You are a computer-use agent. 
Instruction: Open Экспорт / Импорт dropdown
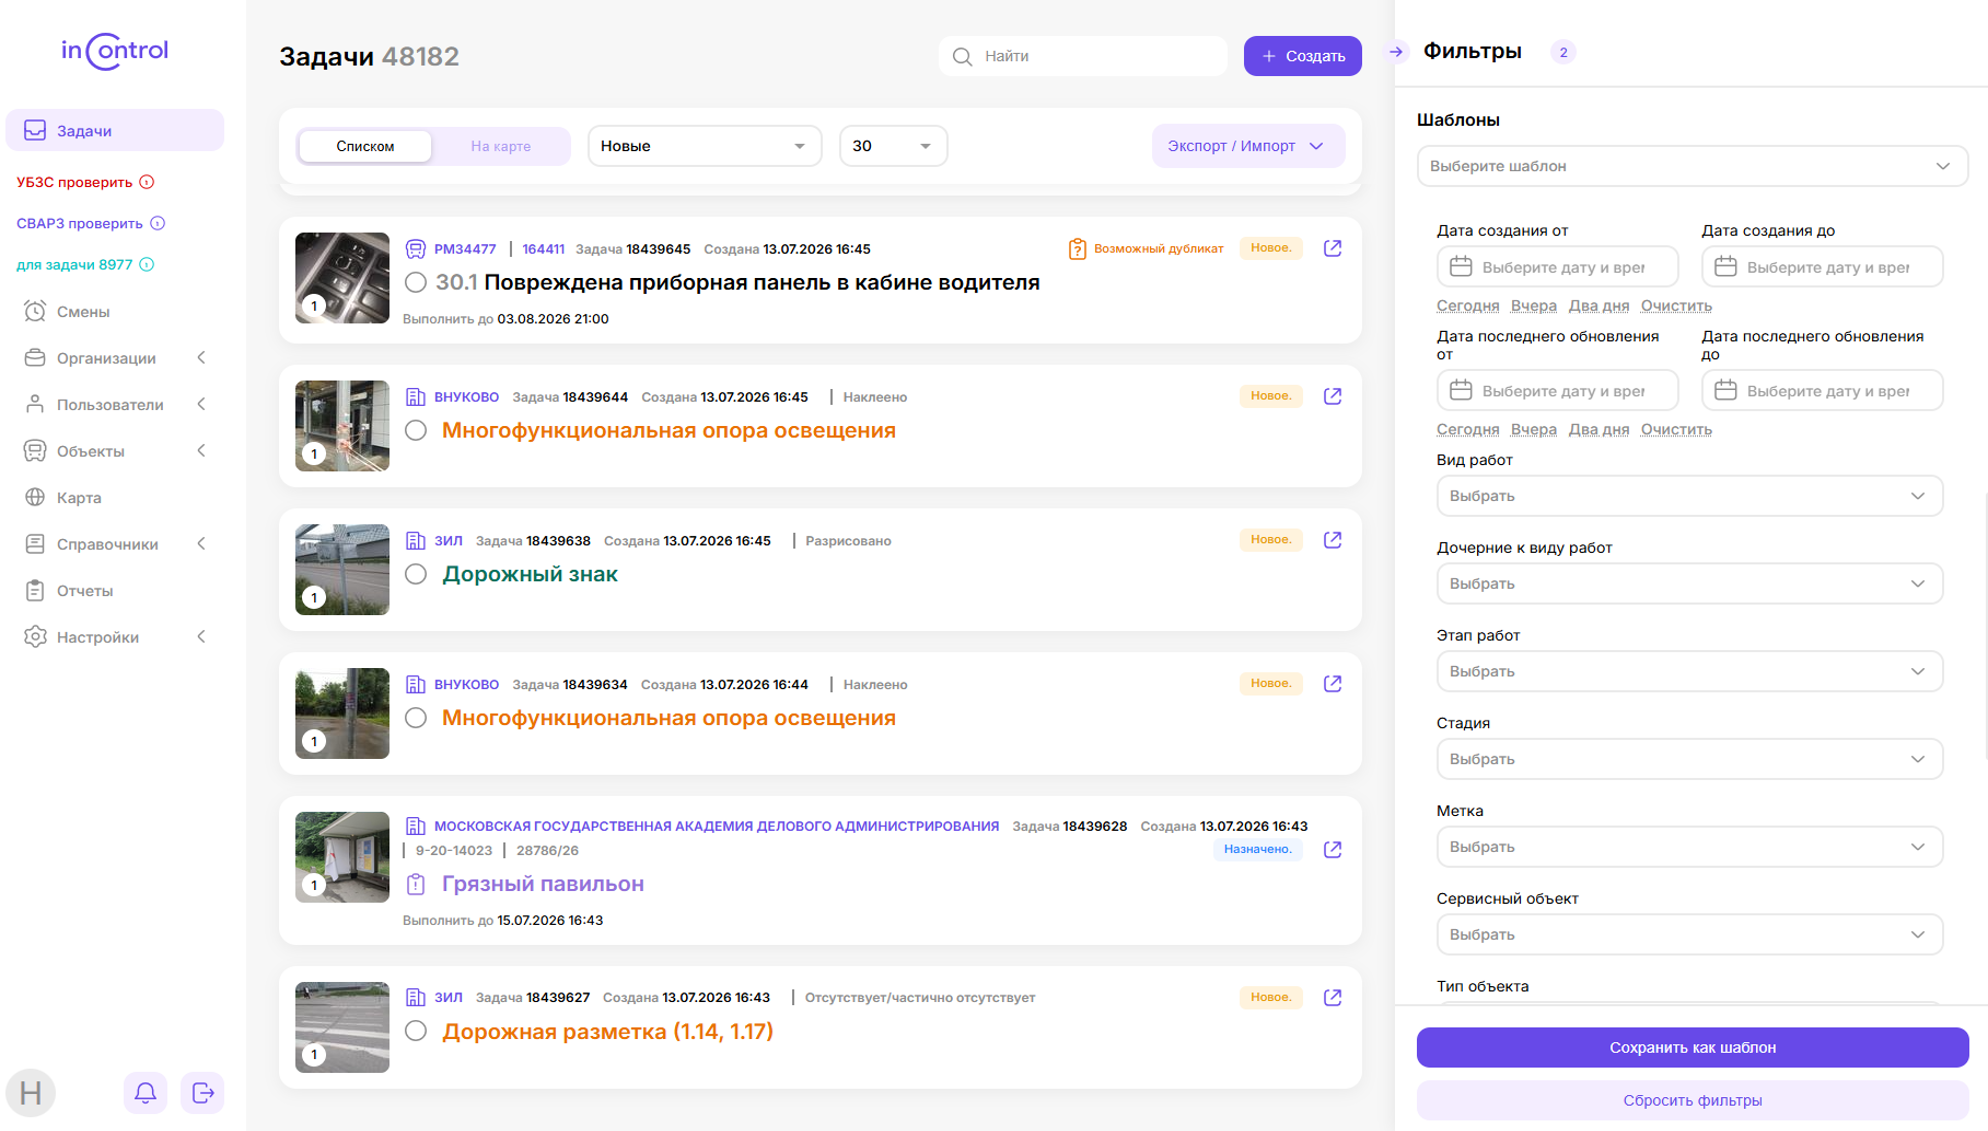pyautogui.click(x=1247, y=146)
